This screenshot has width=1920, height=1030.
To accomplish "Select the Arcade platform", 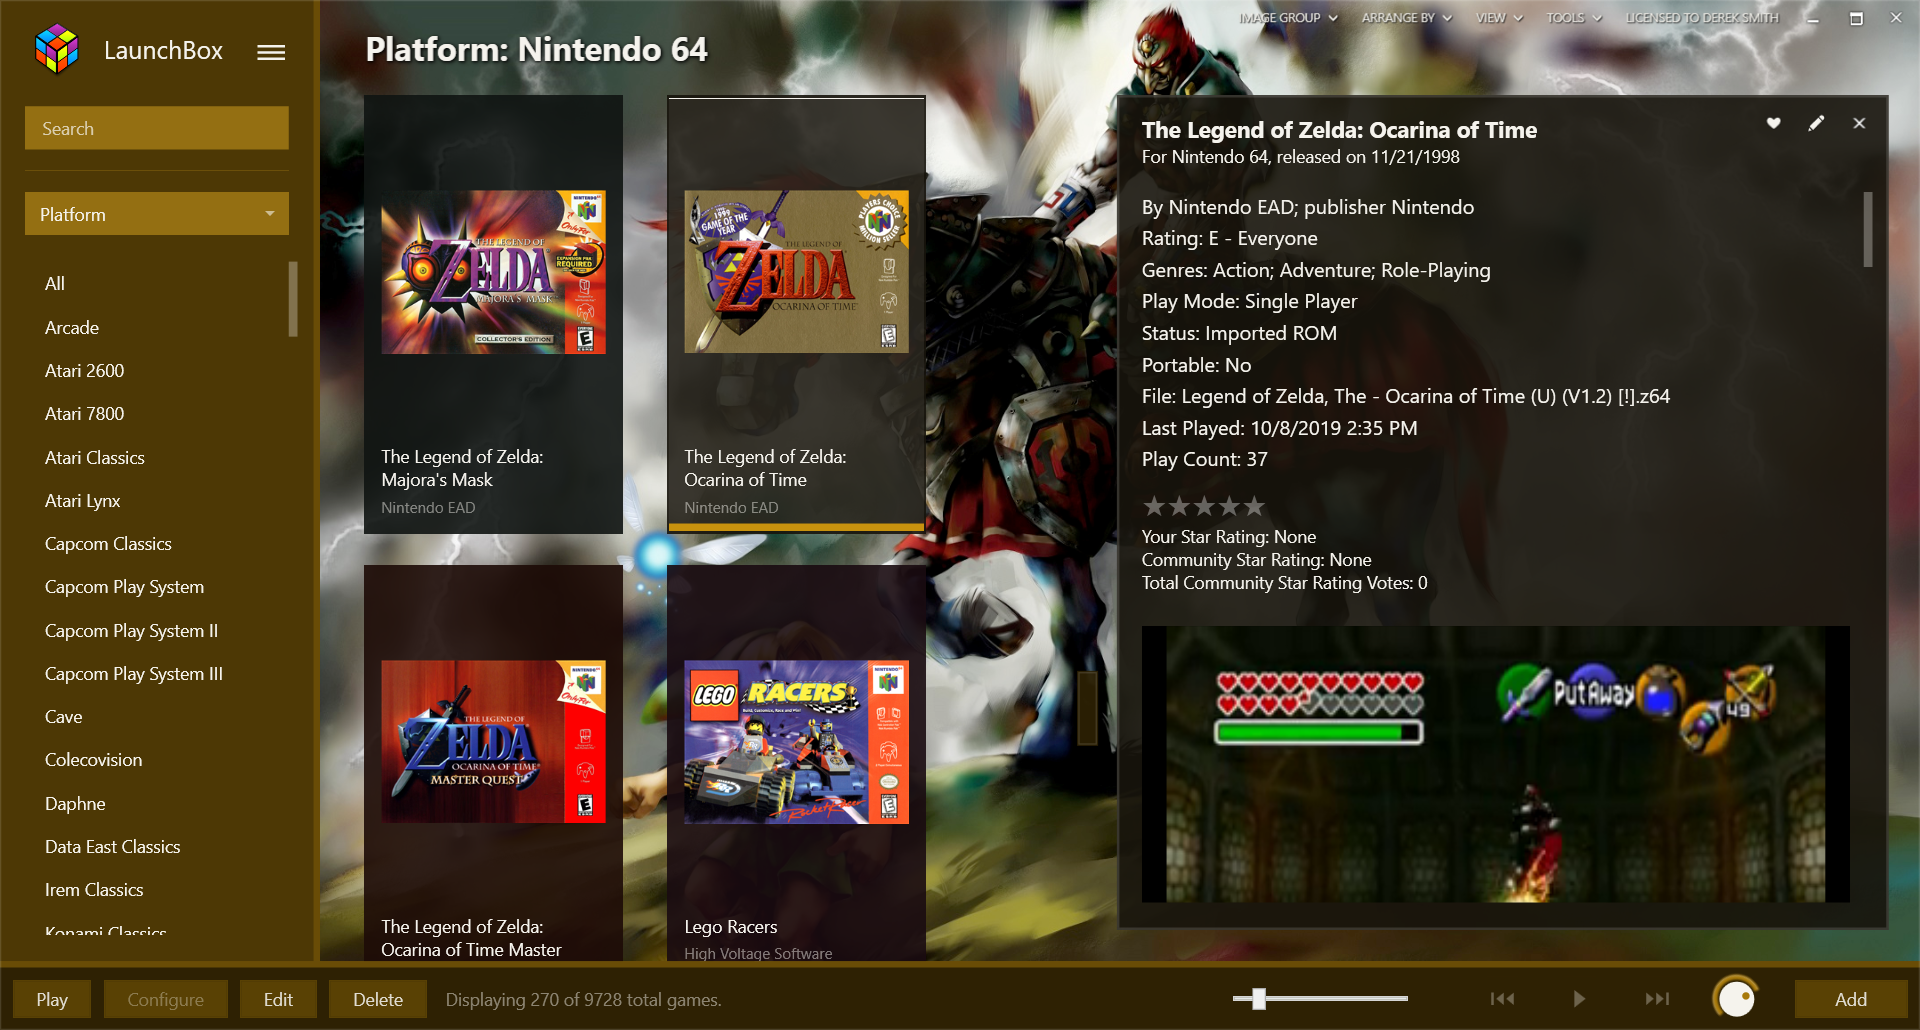I will [x=72, y=328].
